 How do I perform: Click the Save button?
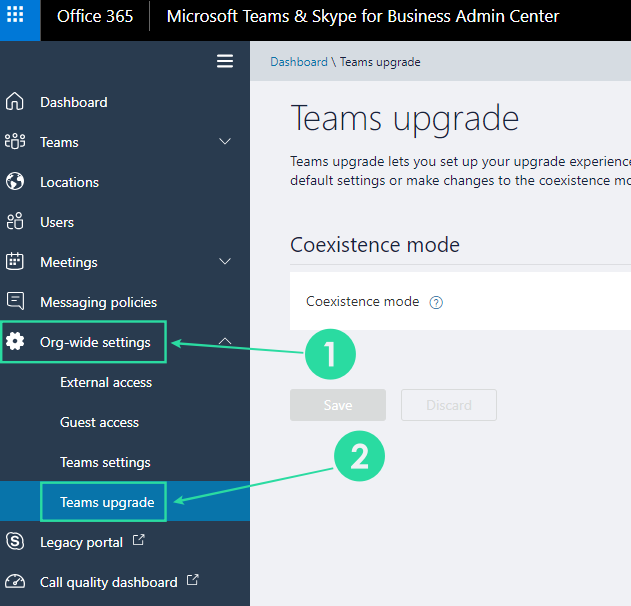pyautogui.click(x=338, y=405)
